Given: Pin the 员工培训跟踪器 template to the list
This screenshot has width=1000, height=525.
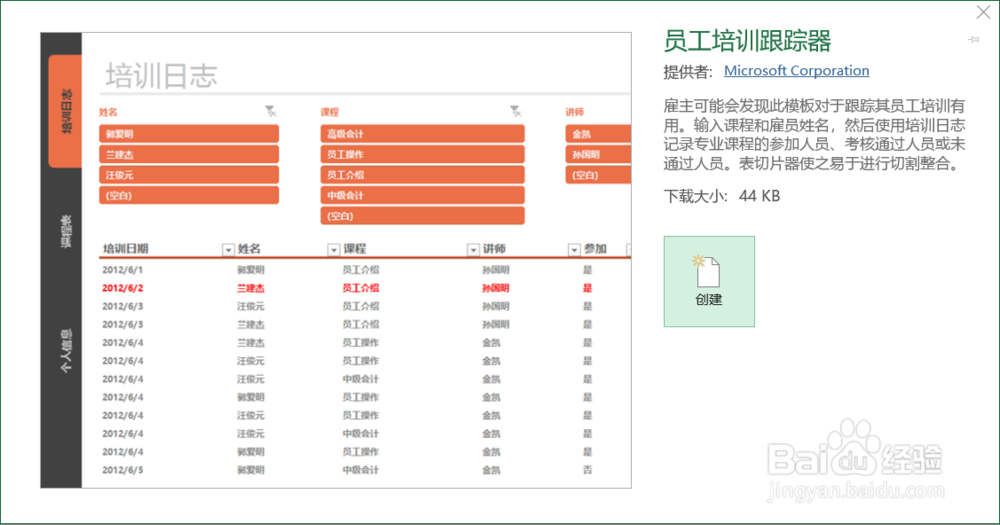Looking at the screenshot, I should point(974,40).
